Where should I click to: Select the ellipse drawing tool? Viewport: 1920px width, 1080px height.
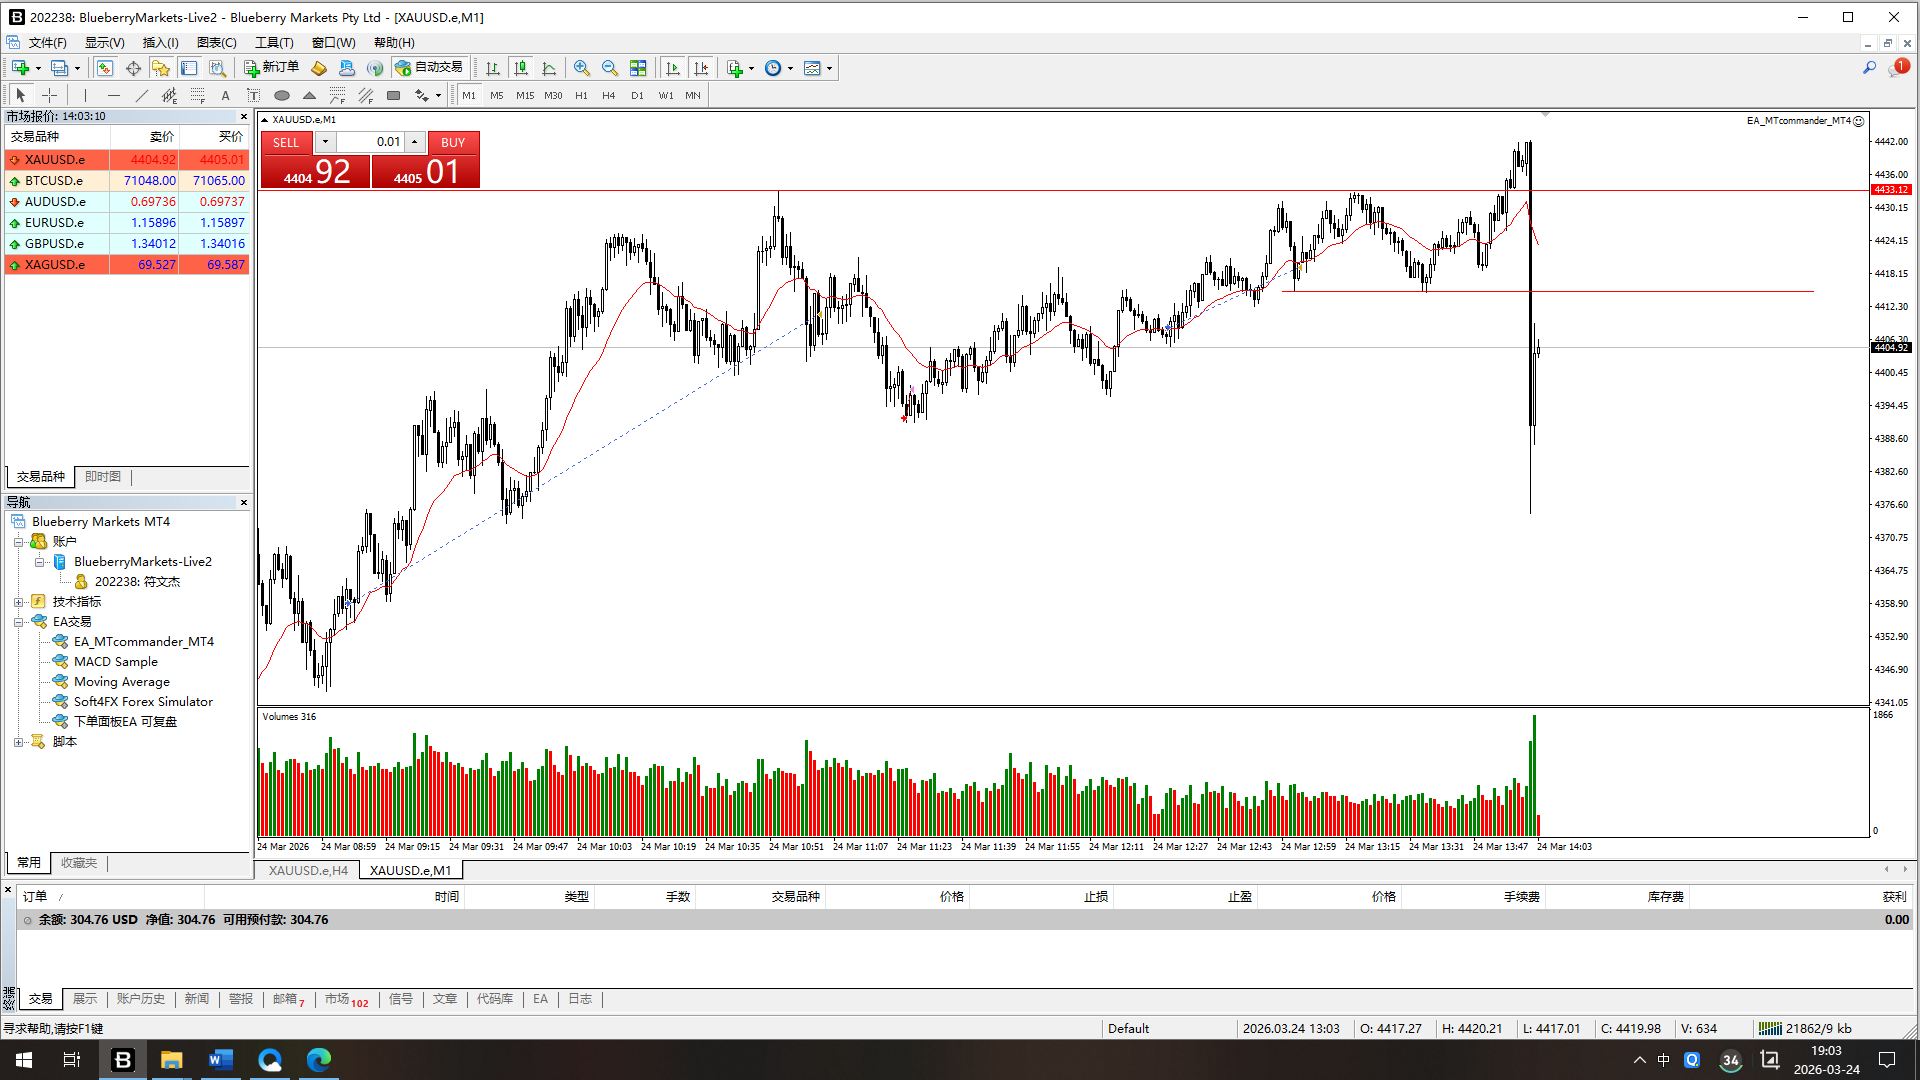[x=282, y=95]
